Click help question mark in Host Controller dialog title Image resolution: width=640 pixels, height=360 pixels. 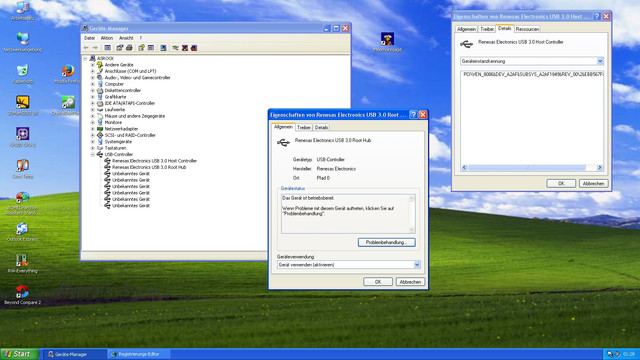click(597, 16)
